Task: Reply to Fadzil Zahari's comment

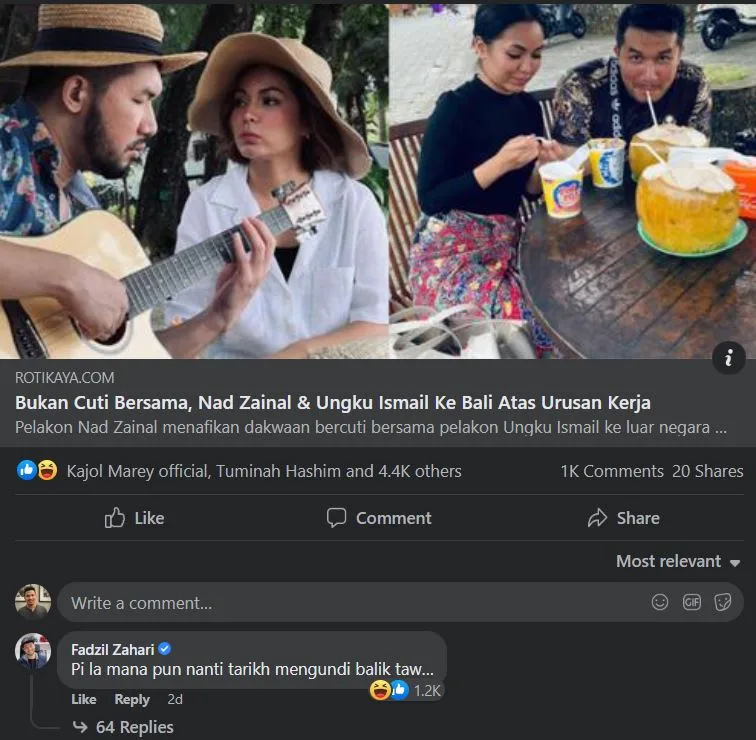Action: coord(132,700)
